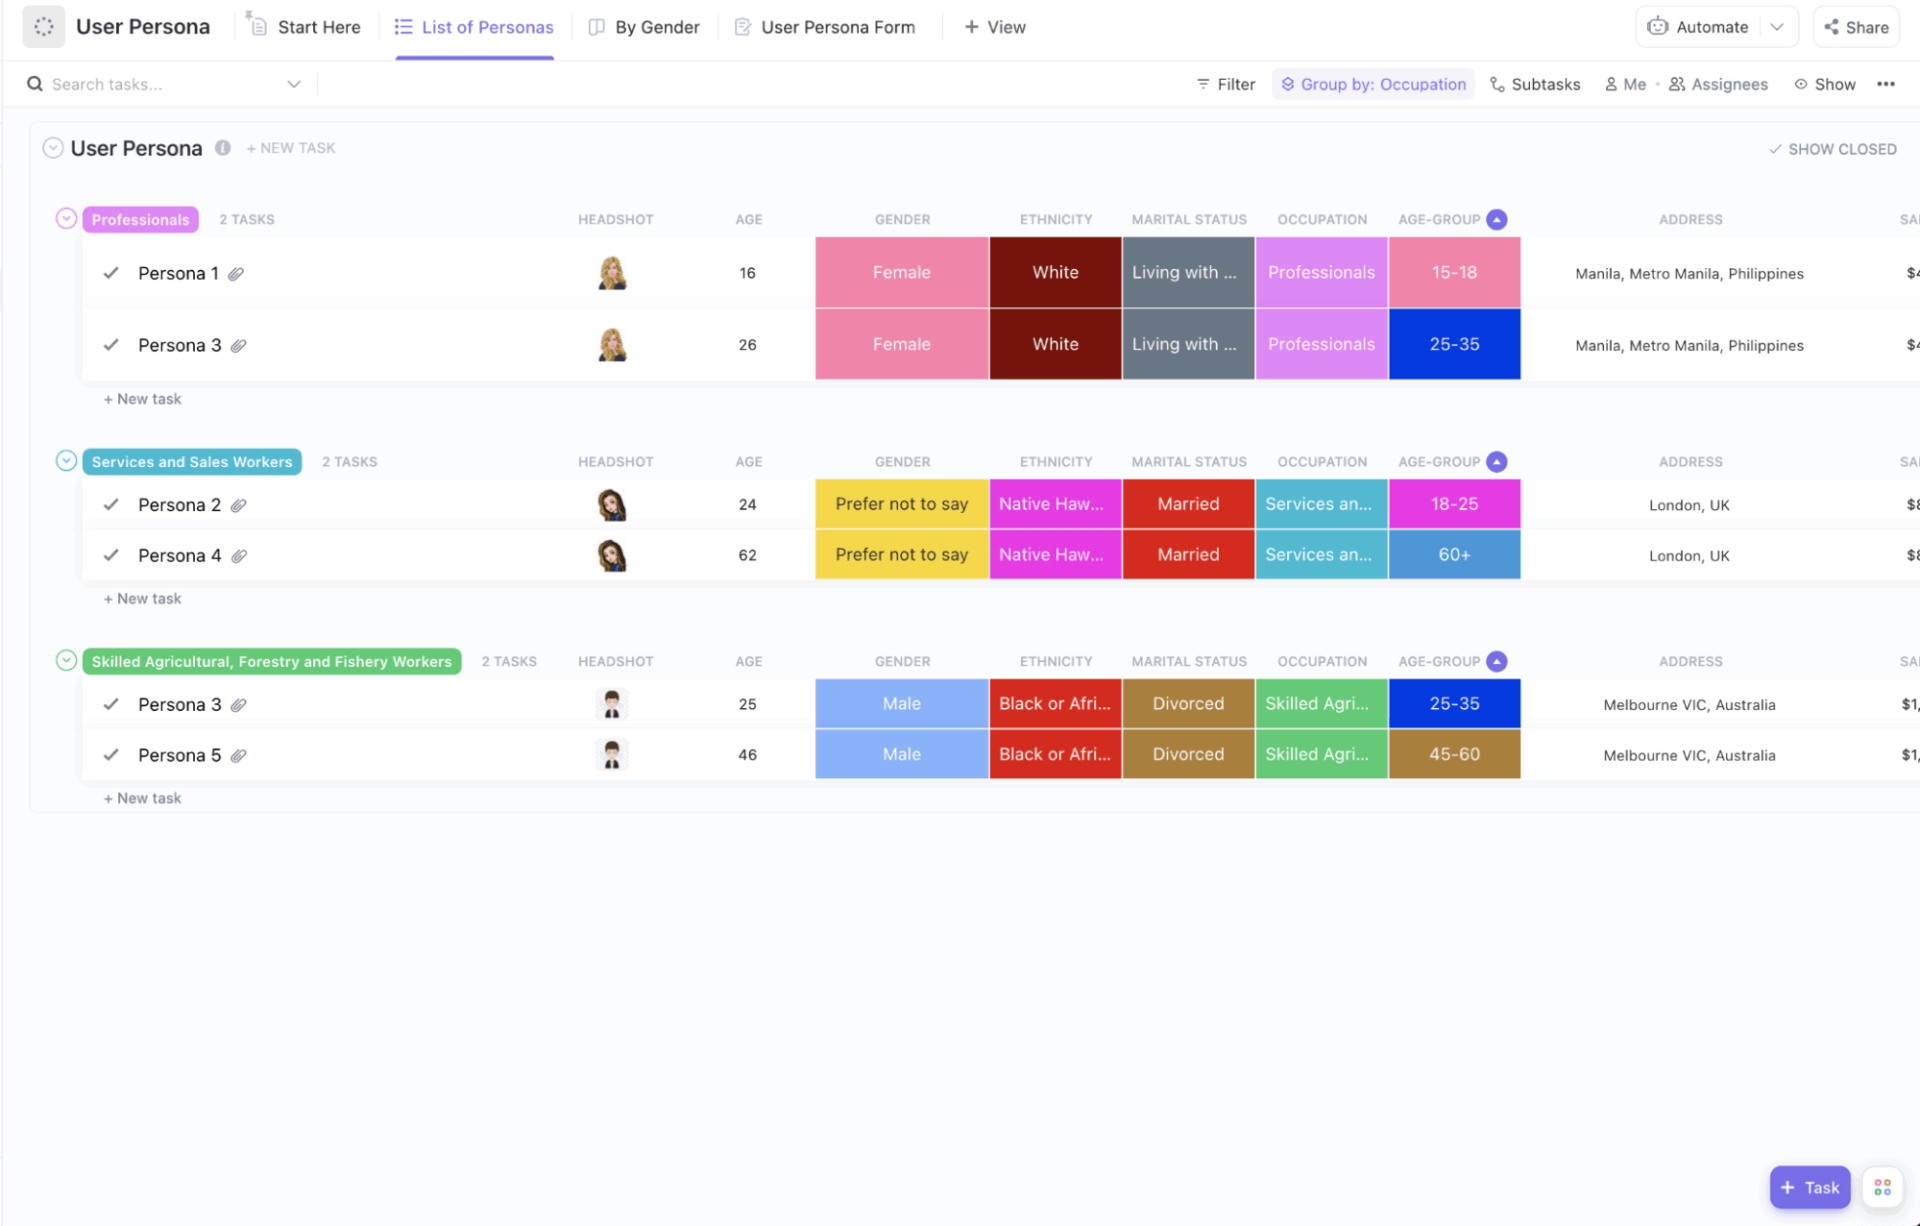Collapse the Services and Sales Workers group
The width and height of the screenshot is (1920, 1226).
coord(65,460)
